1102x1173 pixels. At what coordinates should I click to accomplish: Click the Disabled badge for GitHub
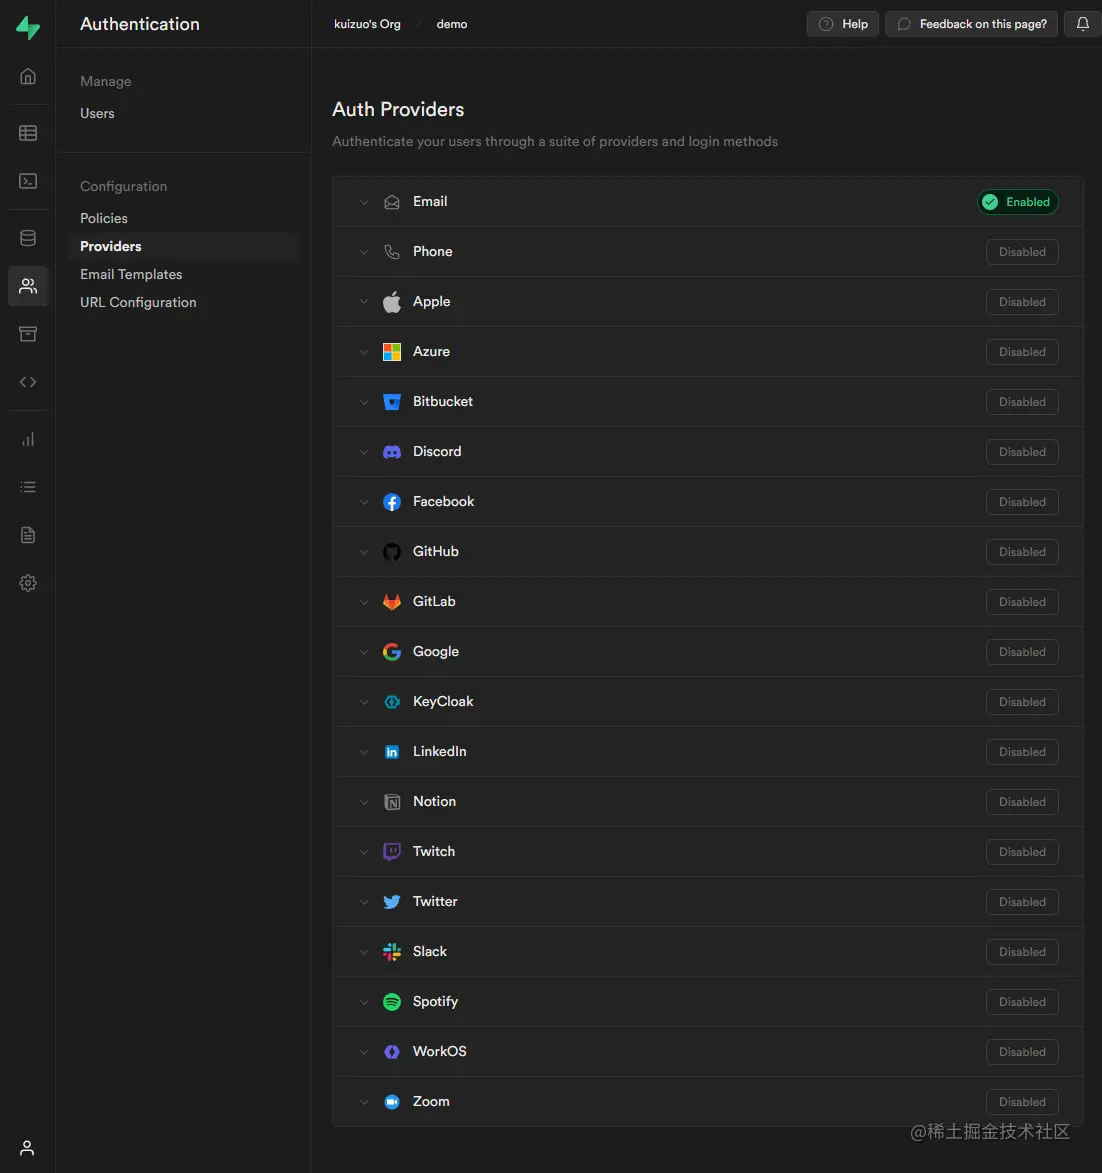(1022, 552)
